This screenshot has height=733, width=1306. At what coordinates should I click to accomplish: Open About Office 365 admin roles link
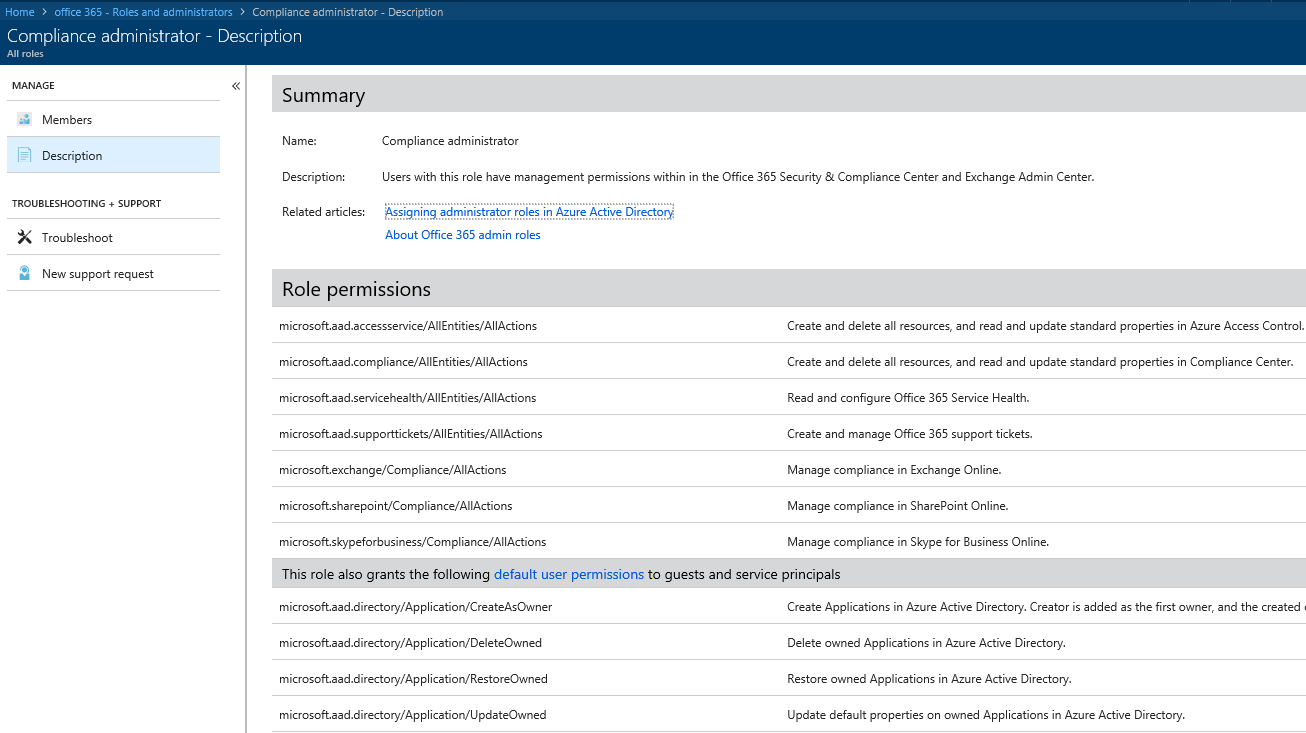(463, 235)
